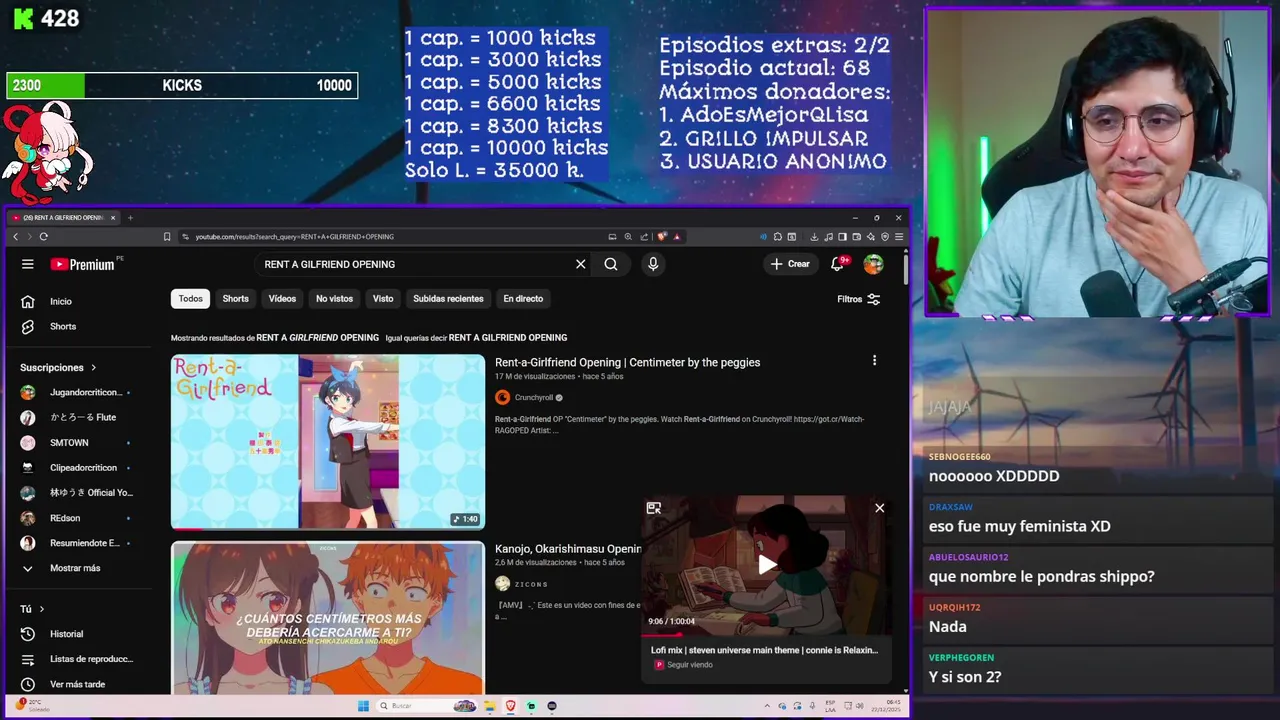Open a new browser tab

130,217
